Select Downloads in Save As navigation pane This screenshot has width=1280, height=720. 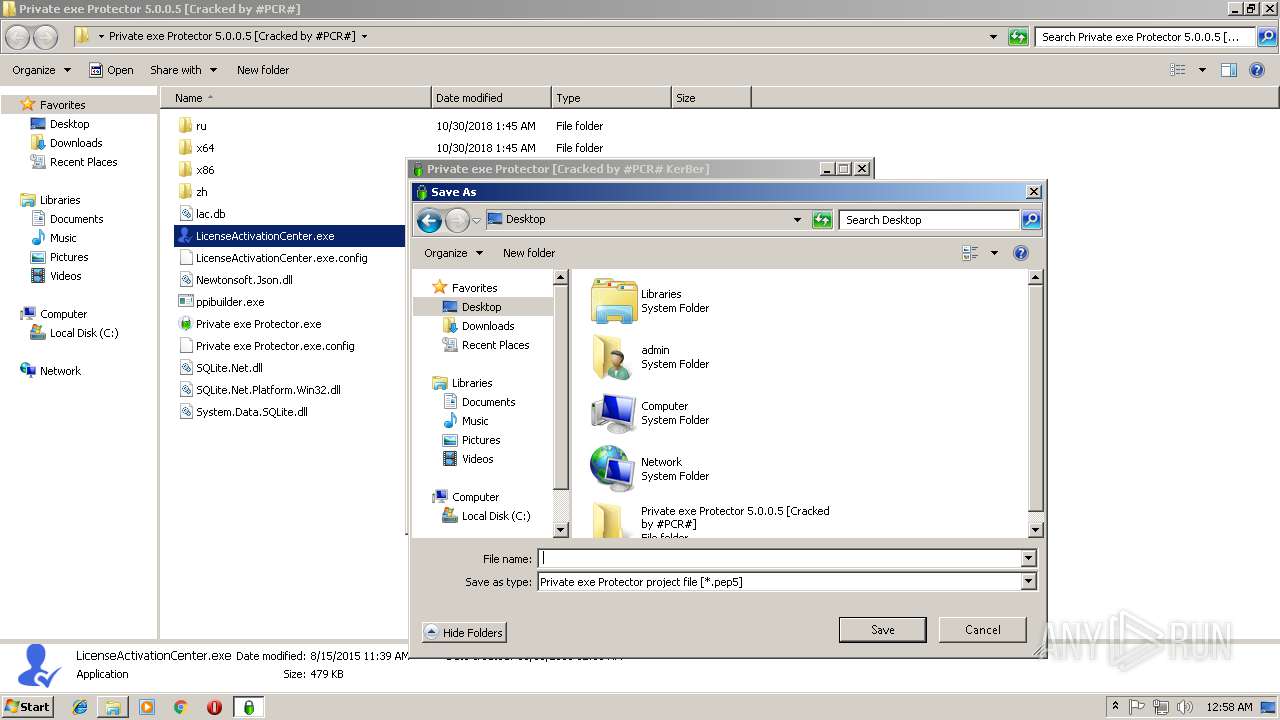(x=488, y=326)
